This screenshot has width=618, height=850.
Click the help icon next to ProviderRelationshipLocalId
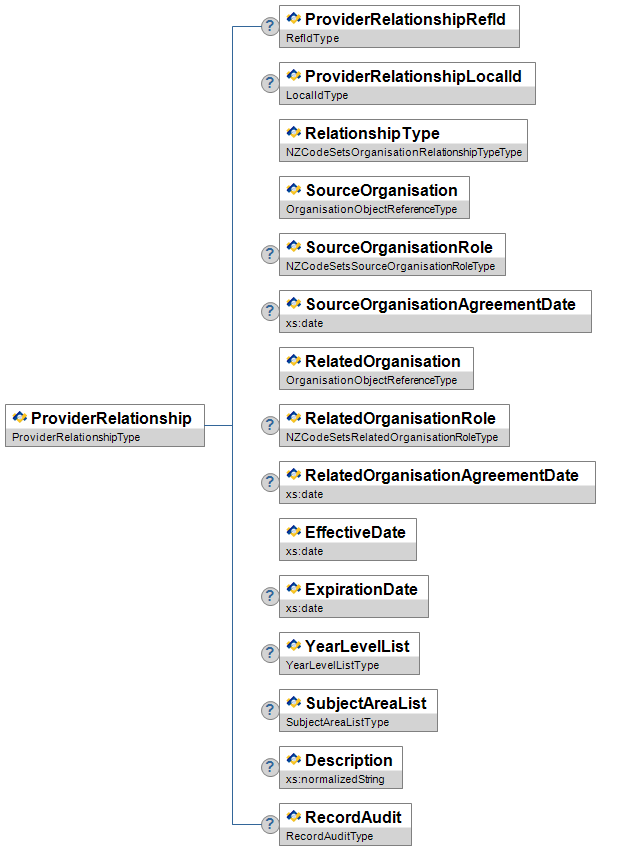[x=269, y=83]
